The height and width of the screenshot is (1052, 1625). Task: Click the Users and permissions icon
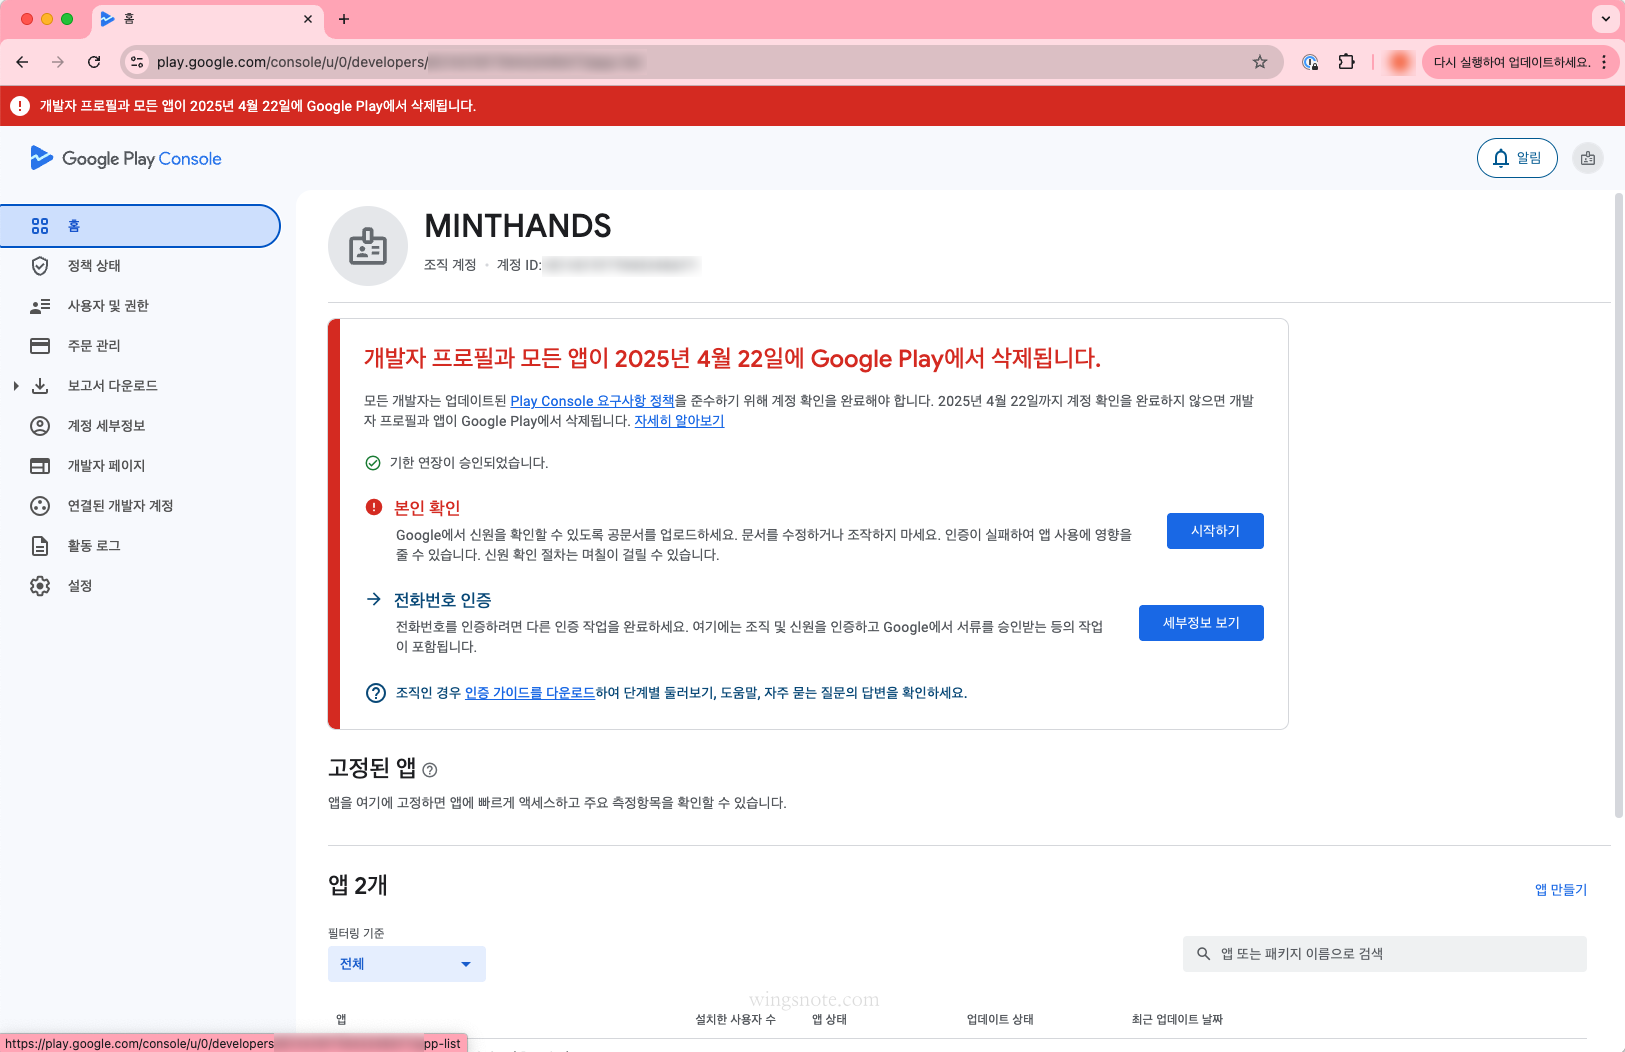click(x=40, y=306)
